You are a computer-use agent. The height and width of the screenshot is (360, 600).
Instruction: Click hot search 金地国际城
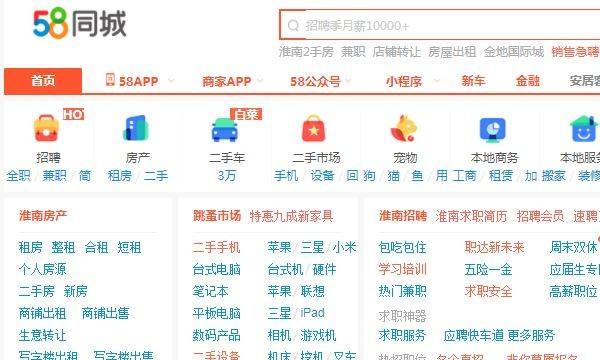pyautogui.click(x=514, y=52)
